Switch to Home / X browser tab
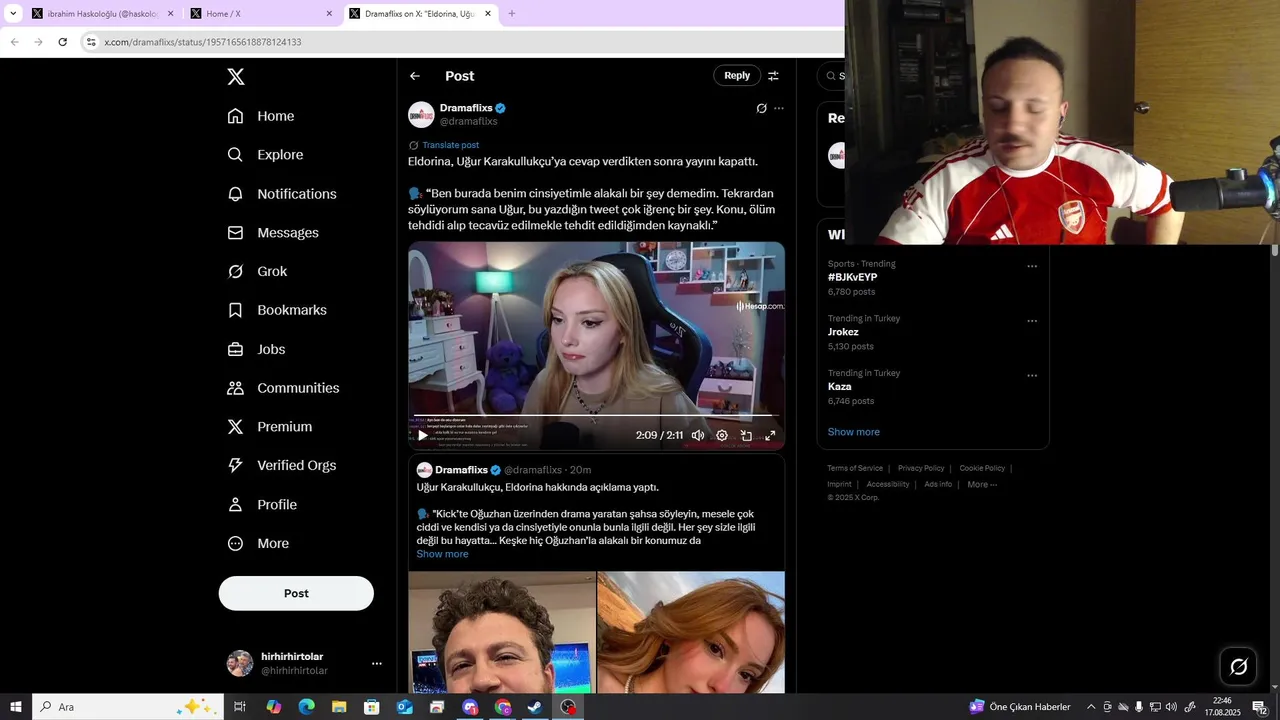The width and height of the screenshot is (1280, 720). 260,14
